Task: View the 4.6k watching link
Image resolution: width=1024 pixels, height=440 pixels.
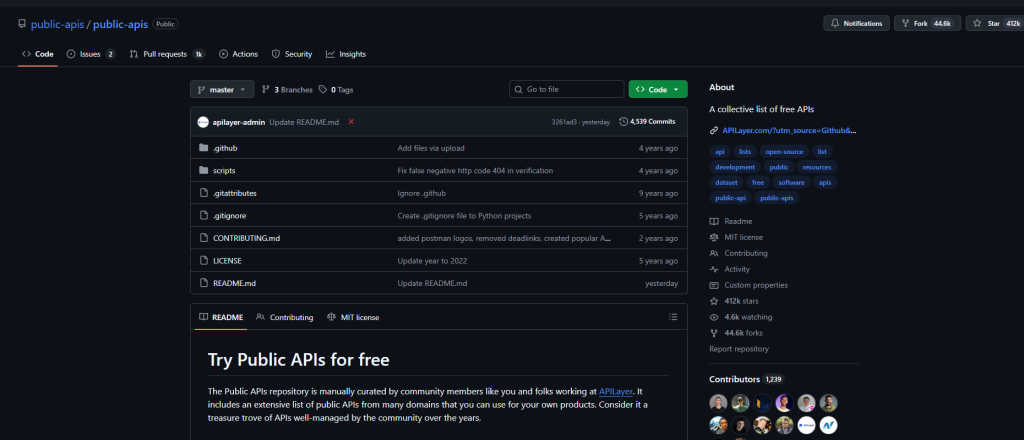Action: (741, 317)
